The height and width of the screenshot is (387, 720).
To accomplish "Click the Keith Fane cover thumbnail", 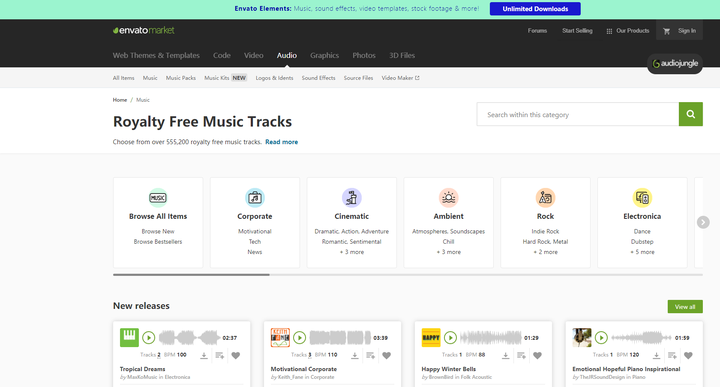I will pos(280,337).
